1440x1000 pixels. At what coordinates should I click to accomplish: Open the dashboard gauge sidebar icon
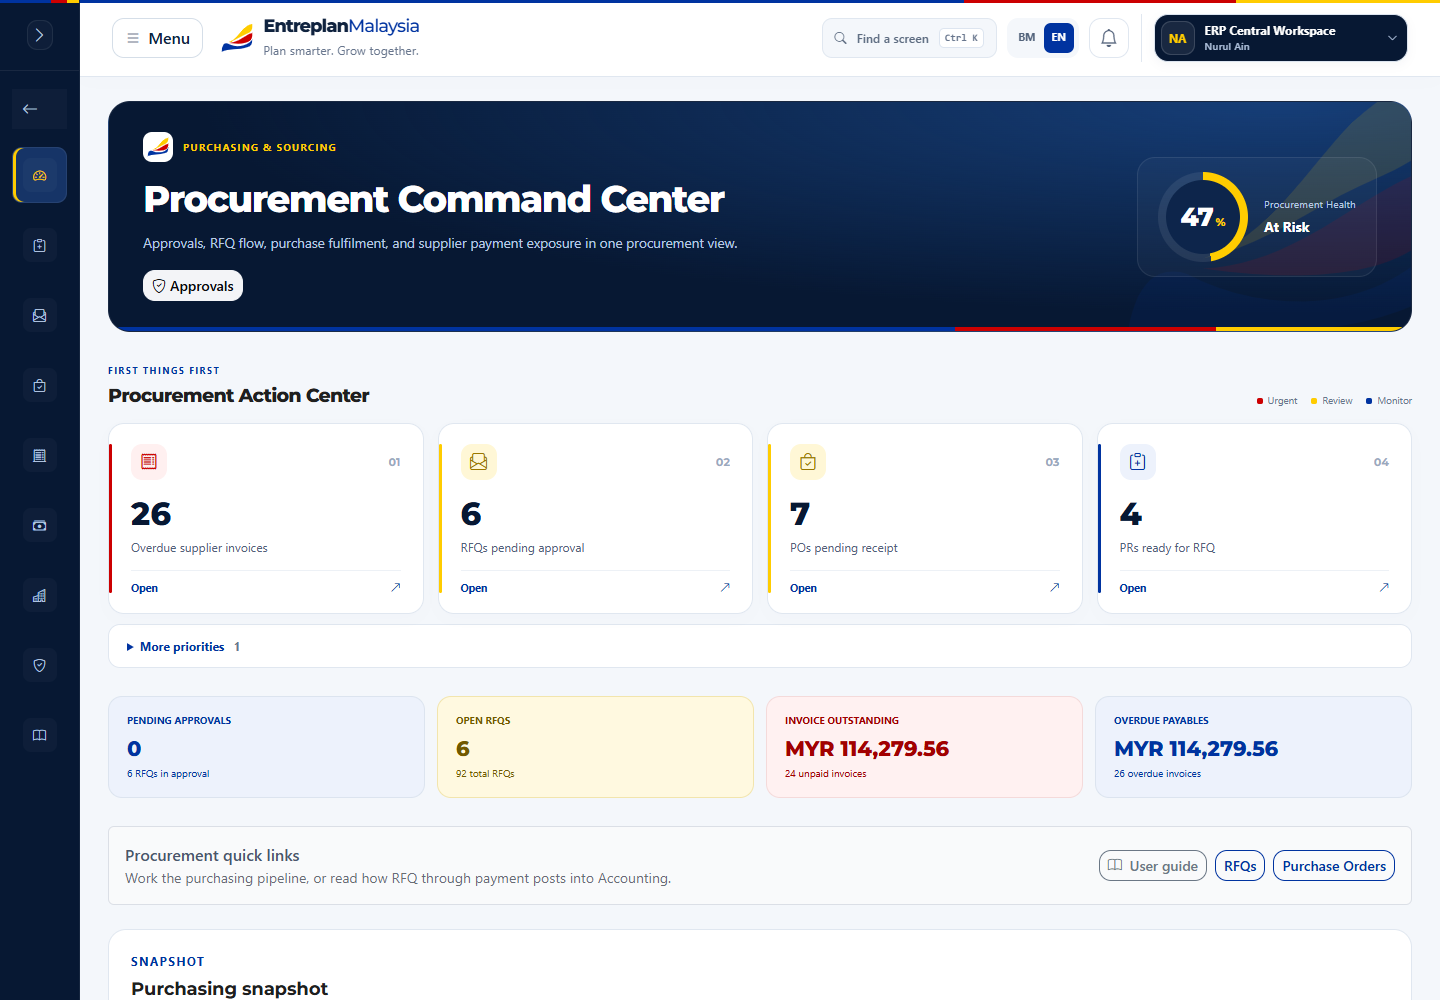coord(40,175)
